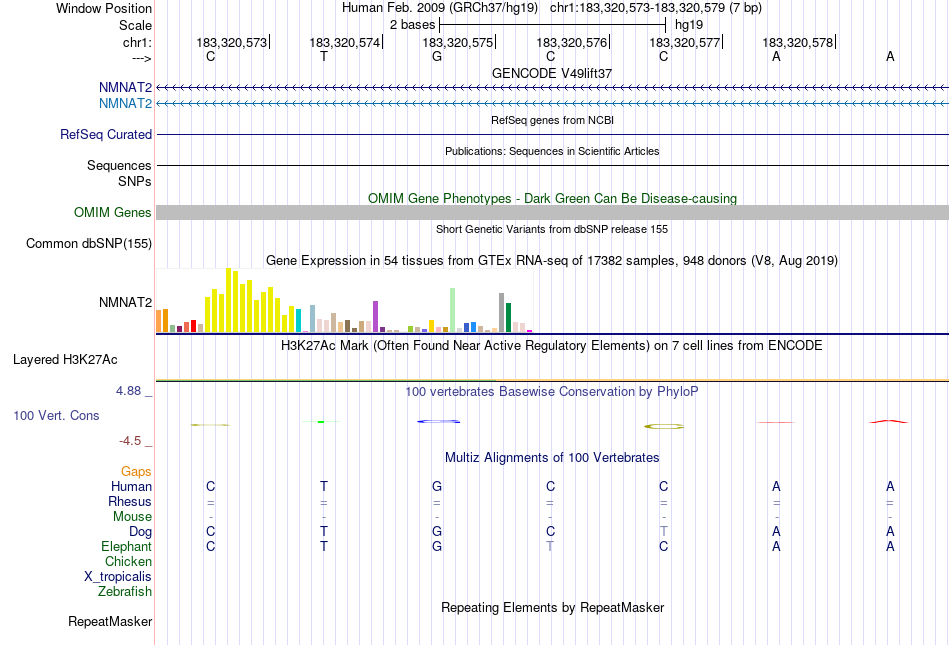Click the Common dbSNP(155) track label
The height and width of the screenshot is (645, 950).
tap(89, 243)
